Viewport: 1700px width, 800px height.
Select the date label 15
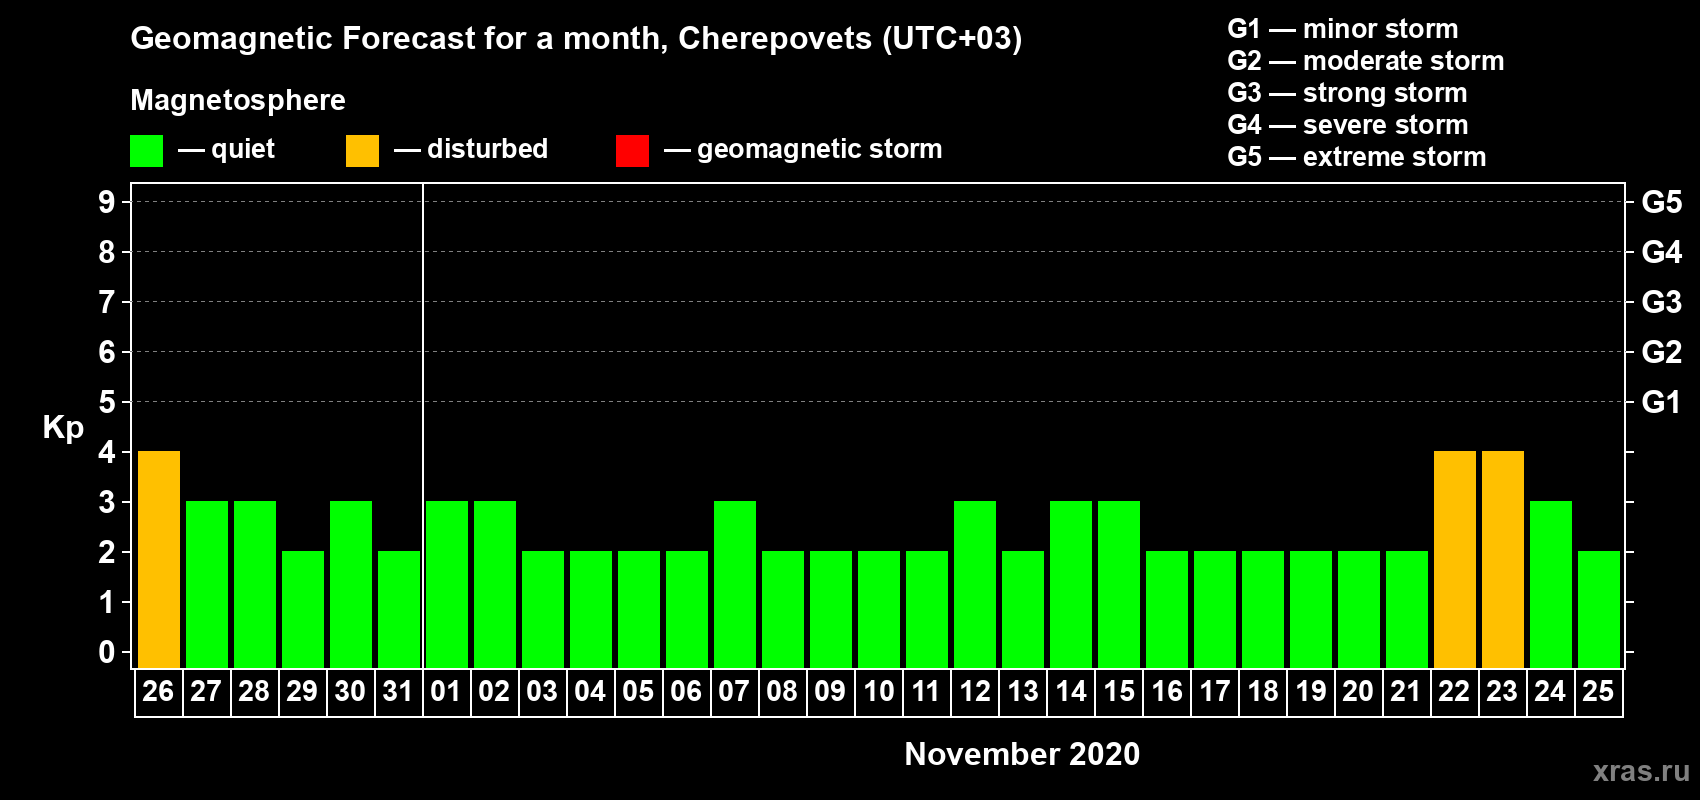coord(1118,692)
